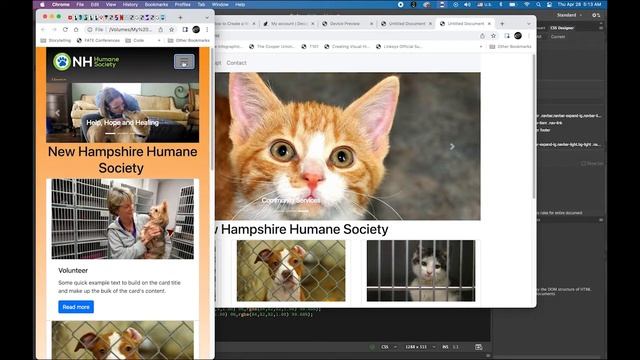The height and width of the screenshot is (360, 640).
Task: Open the FATE Conferences bookmark
Action: (x=98, y=40)
